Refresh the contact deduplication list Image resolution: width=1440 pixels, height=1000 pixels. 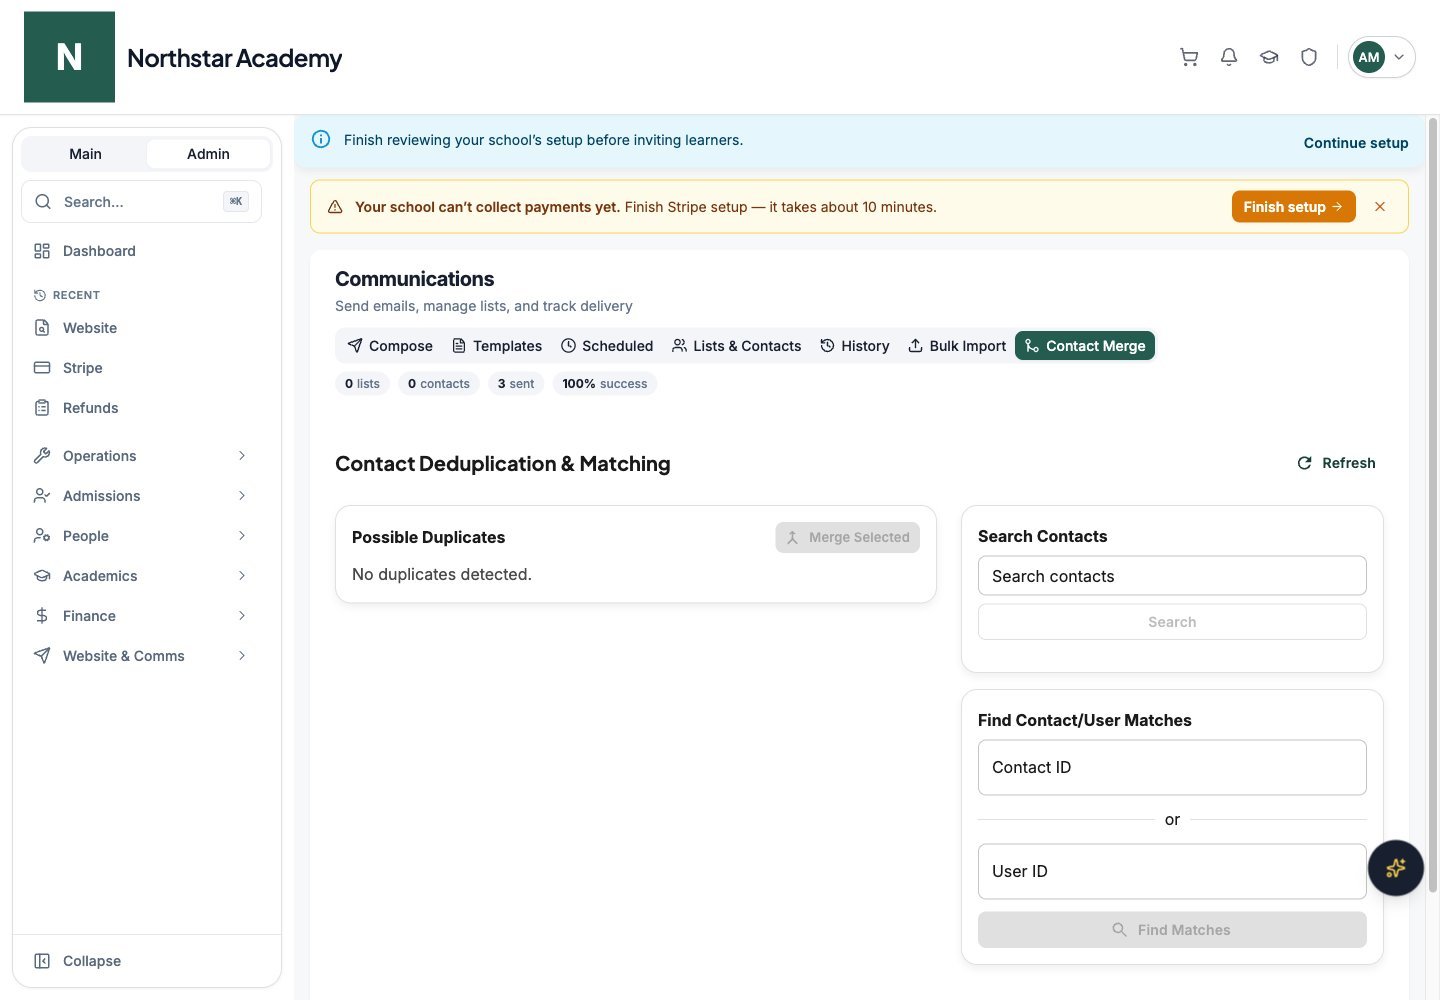pos(1336,463)
